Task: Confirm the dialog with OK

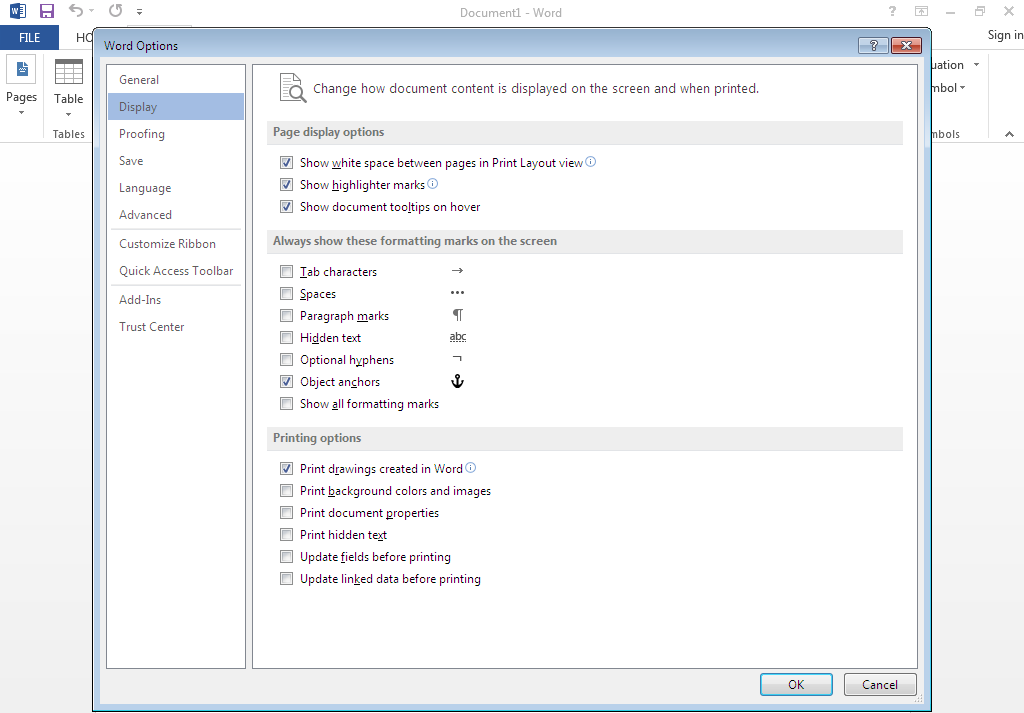Action: 796,685
